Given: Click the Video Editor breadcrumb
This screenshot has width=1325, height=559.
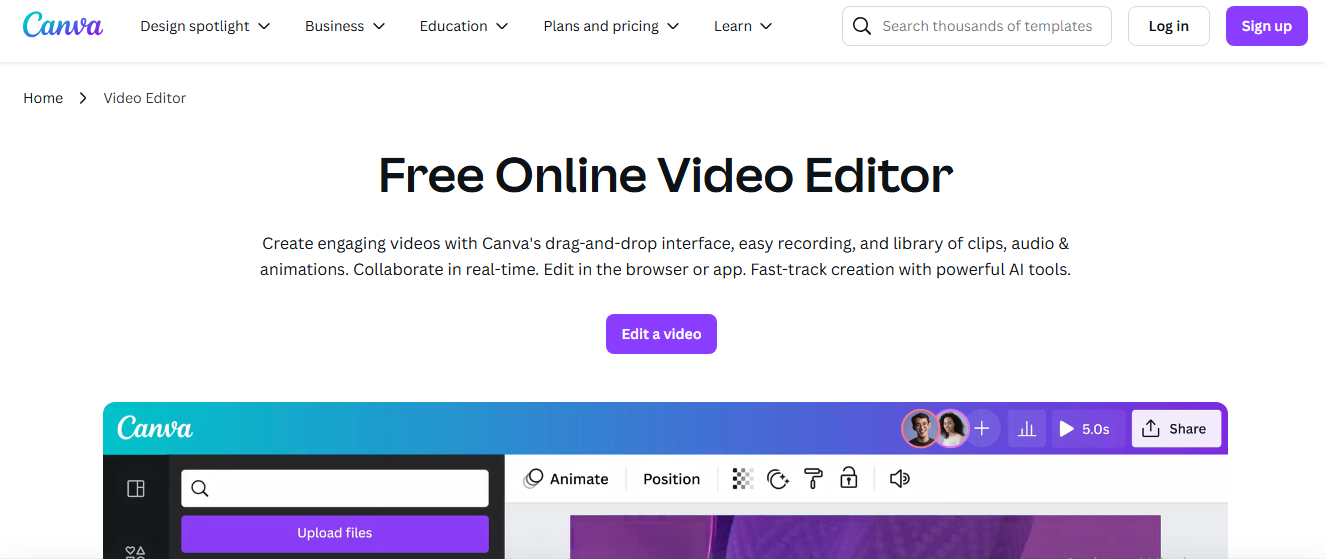Looking at the screenshot, I should point(145,98).
